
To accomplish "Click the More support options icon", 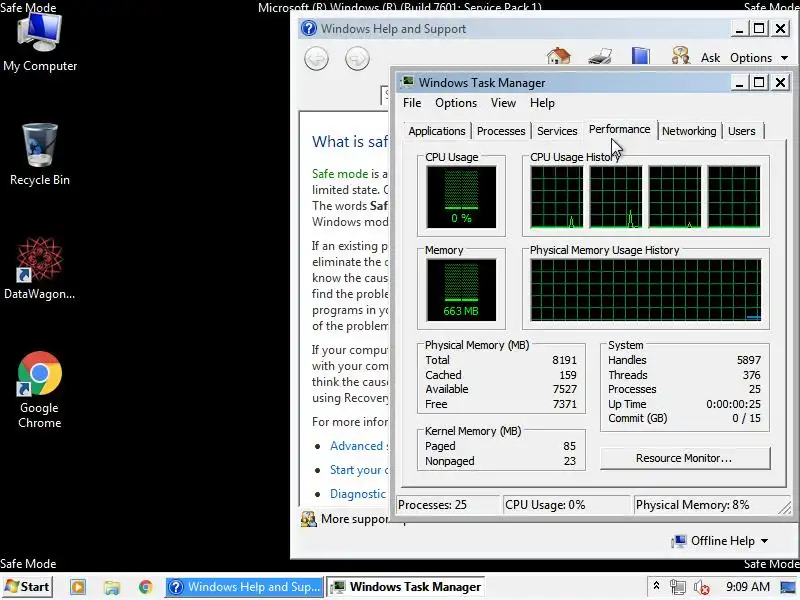I will [x=308, y=519].
